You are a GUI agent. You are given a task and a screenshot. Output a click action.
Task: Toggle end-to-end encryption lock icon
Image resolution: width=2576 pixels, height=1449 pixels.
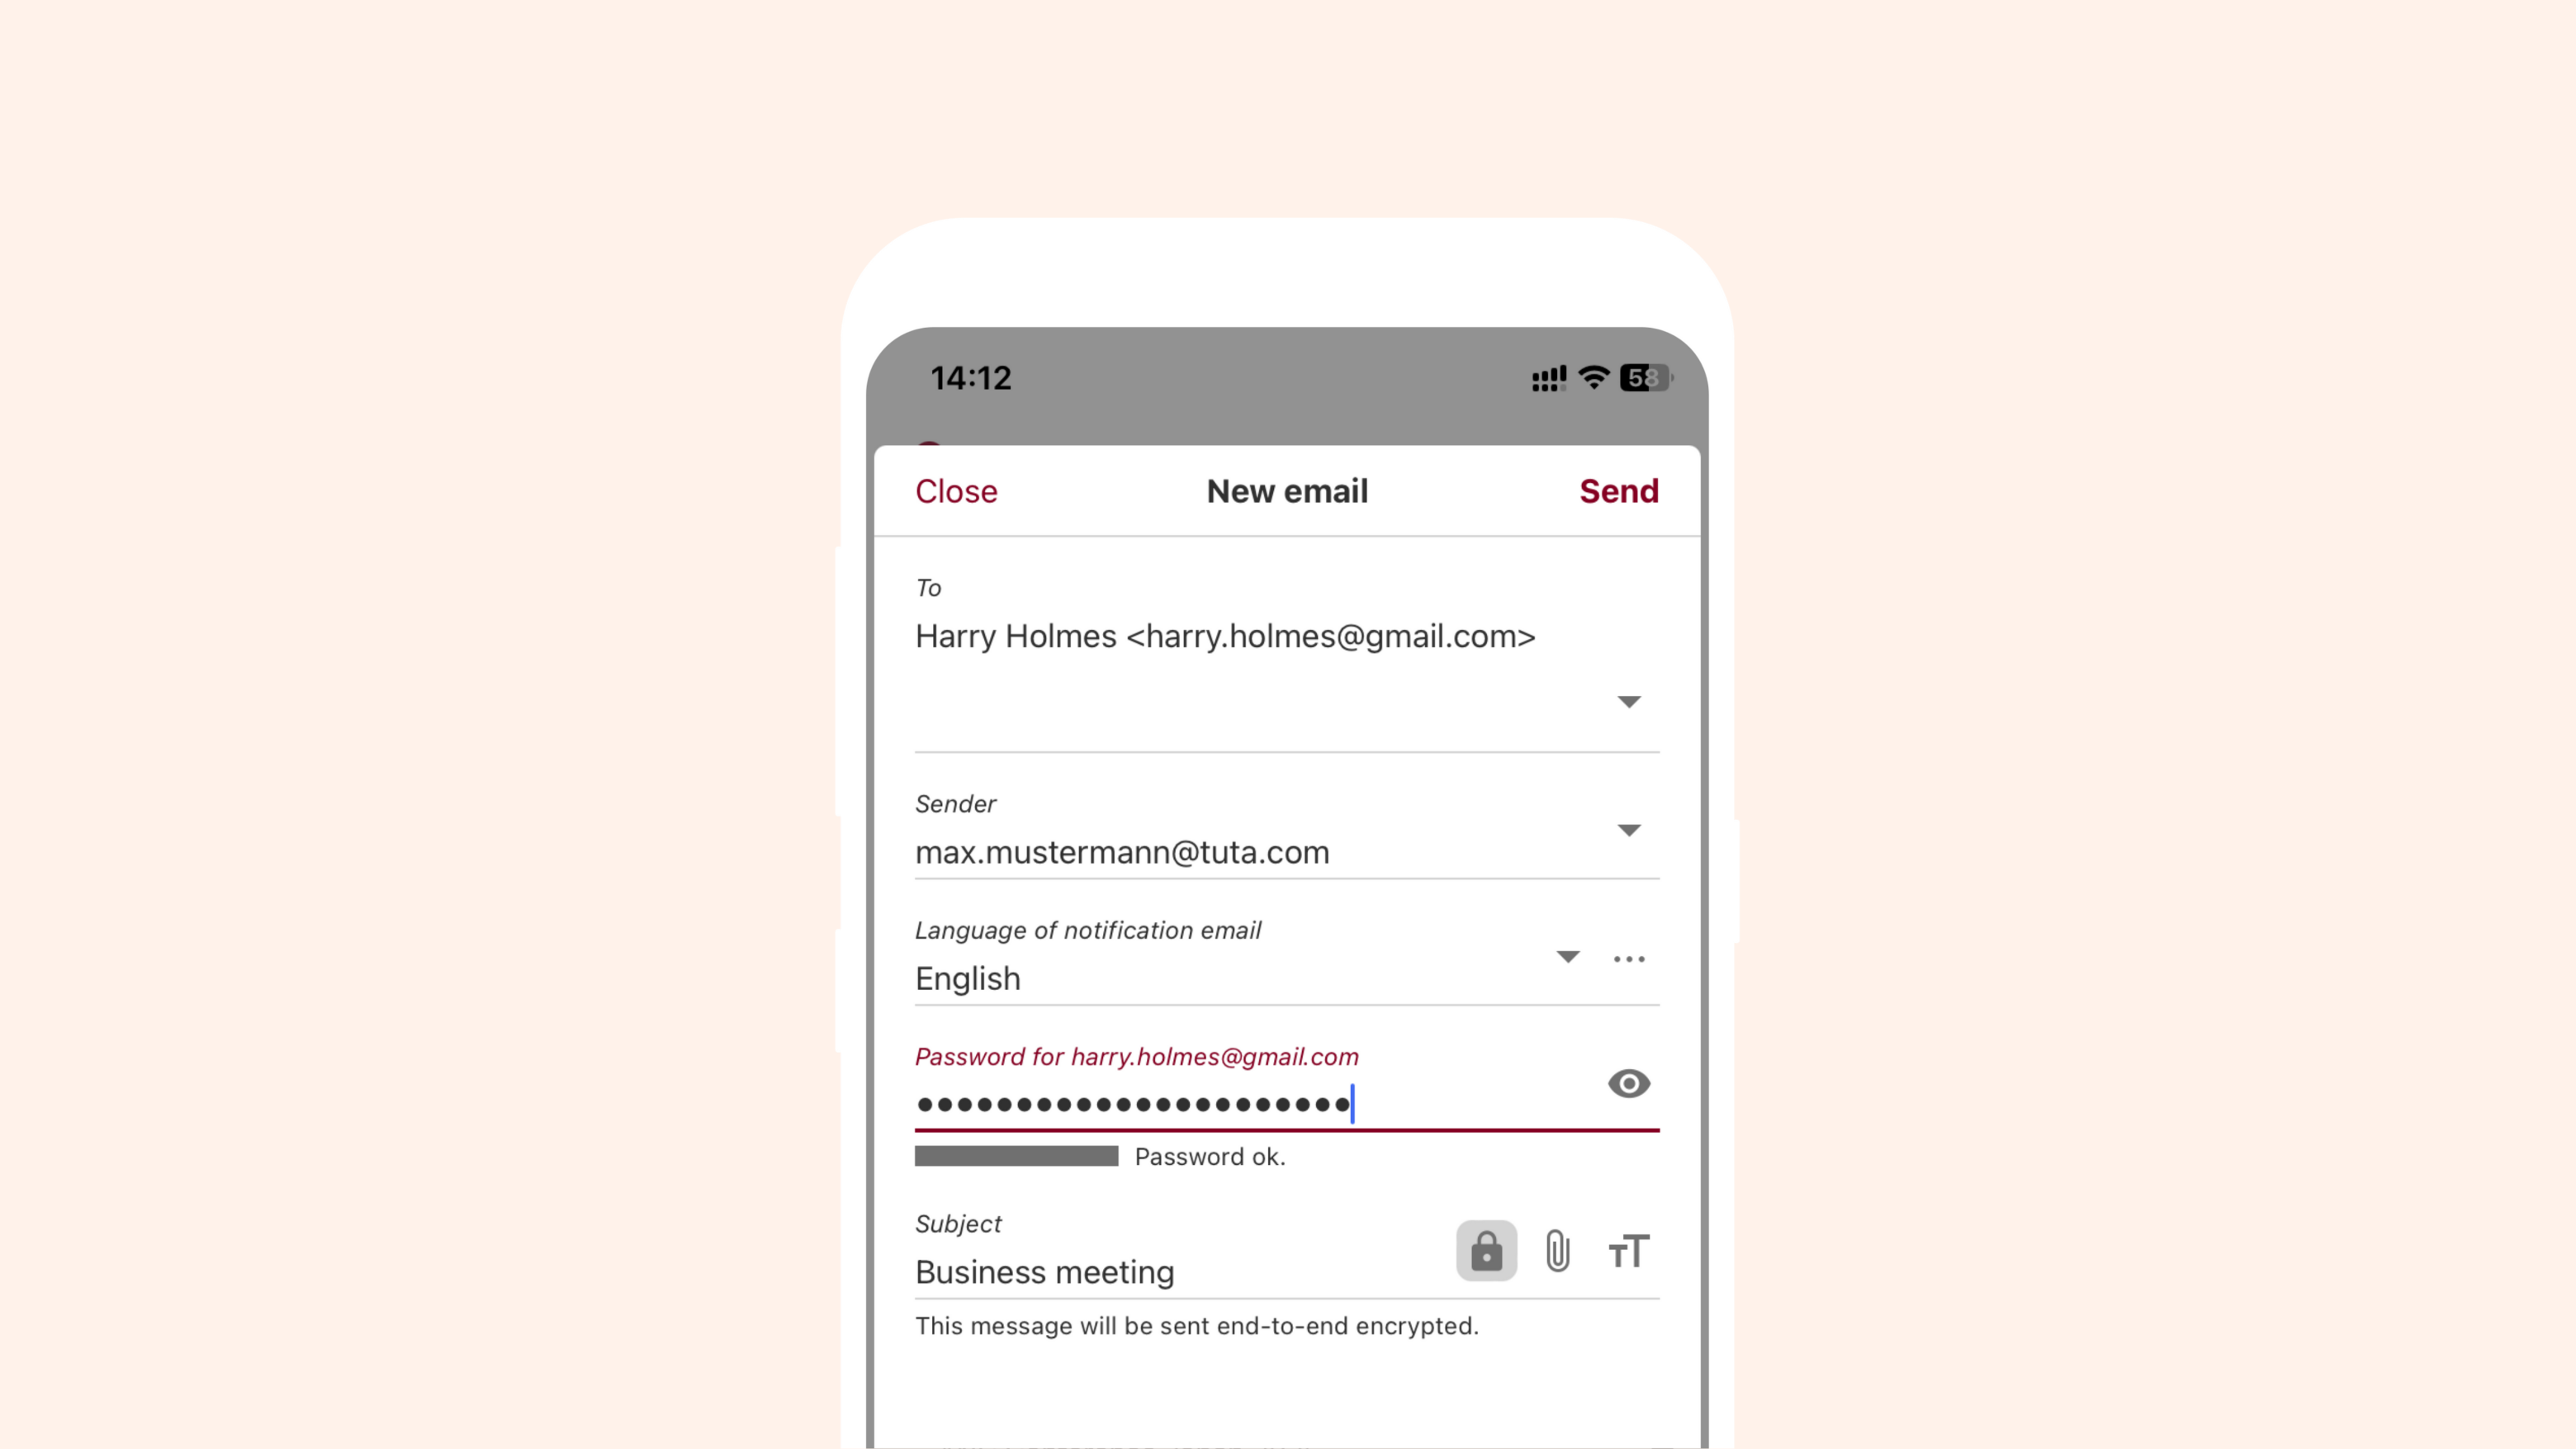[x=1485, y=1251]
